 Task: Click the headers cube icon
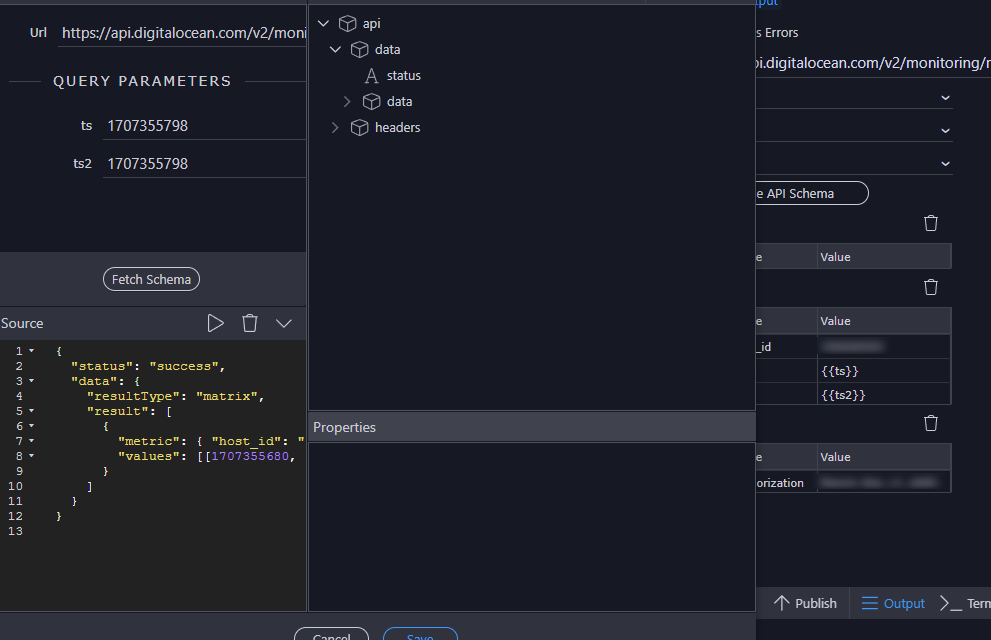click(x=360, y=127)
